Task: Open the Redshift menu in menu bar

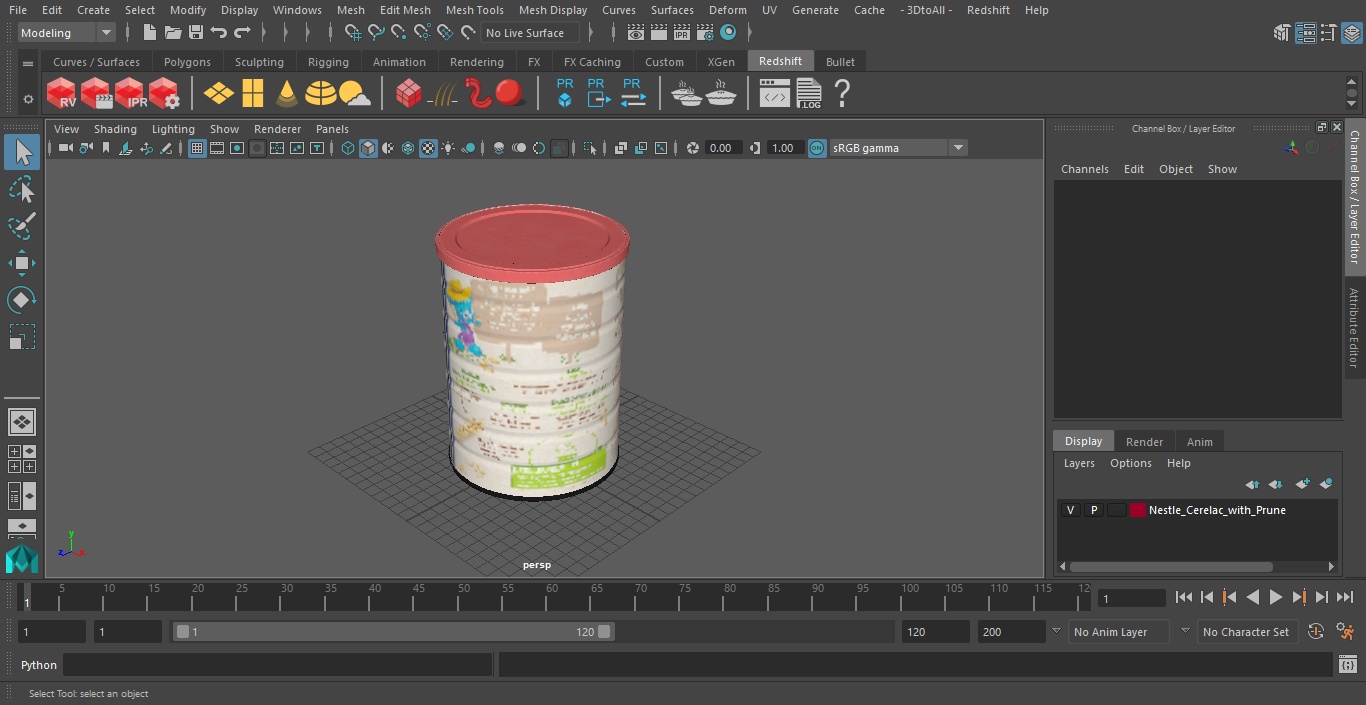Action: click(x=988, y=10)
